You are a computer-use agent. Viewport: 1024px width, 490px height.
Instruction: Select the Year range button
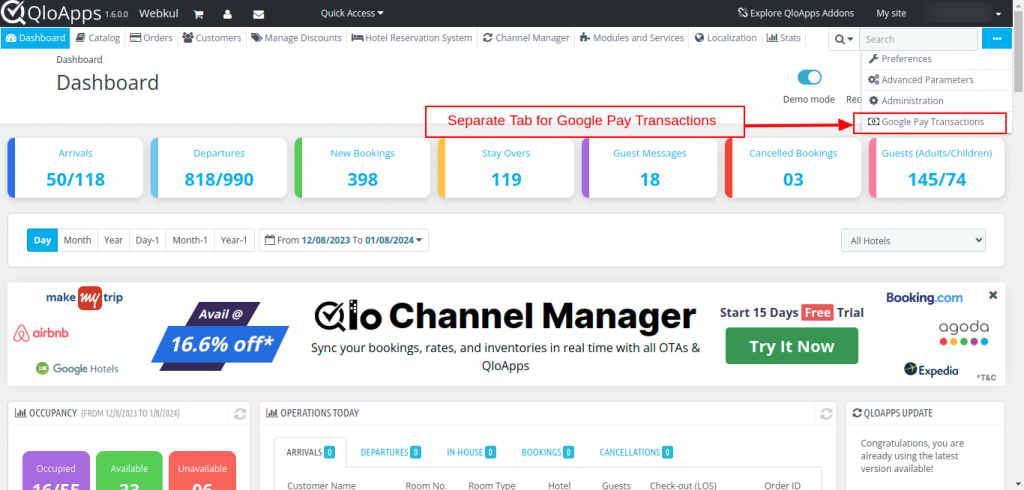pos(114,240)
